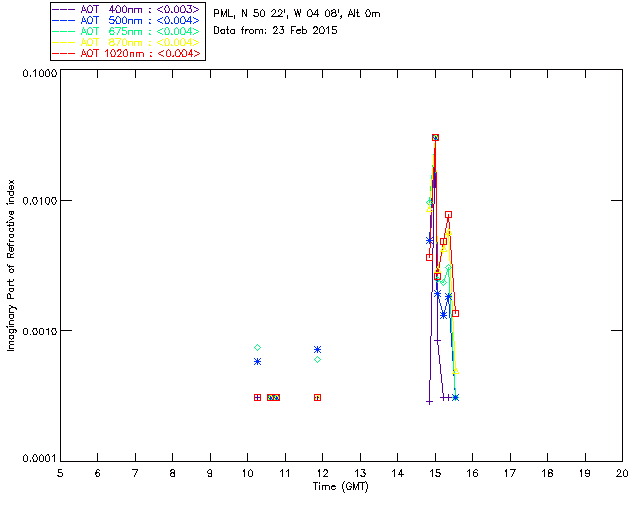Select the AOT 1020nm legend entry

pyautogui.click(x=127, y=53)
